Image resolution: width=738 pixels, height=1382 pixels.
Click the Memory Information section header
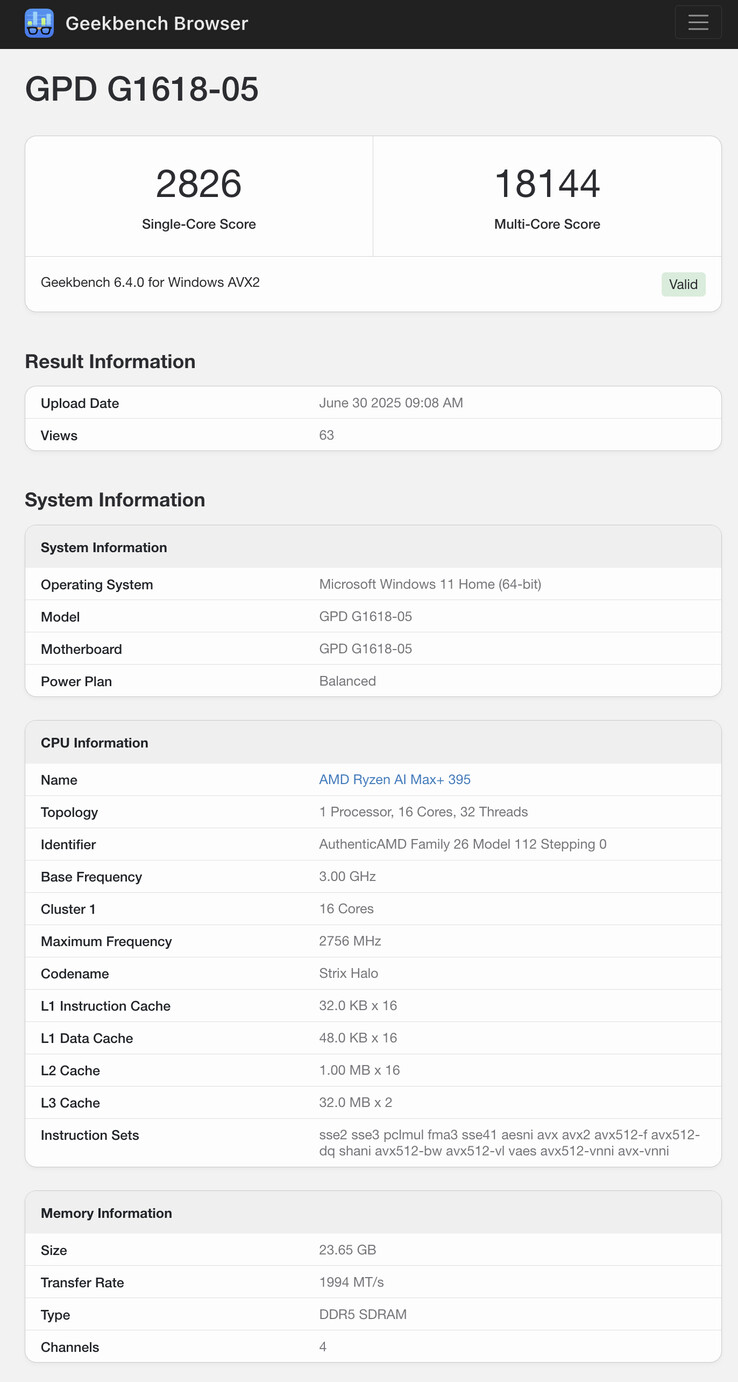click(373, 1213)
